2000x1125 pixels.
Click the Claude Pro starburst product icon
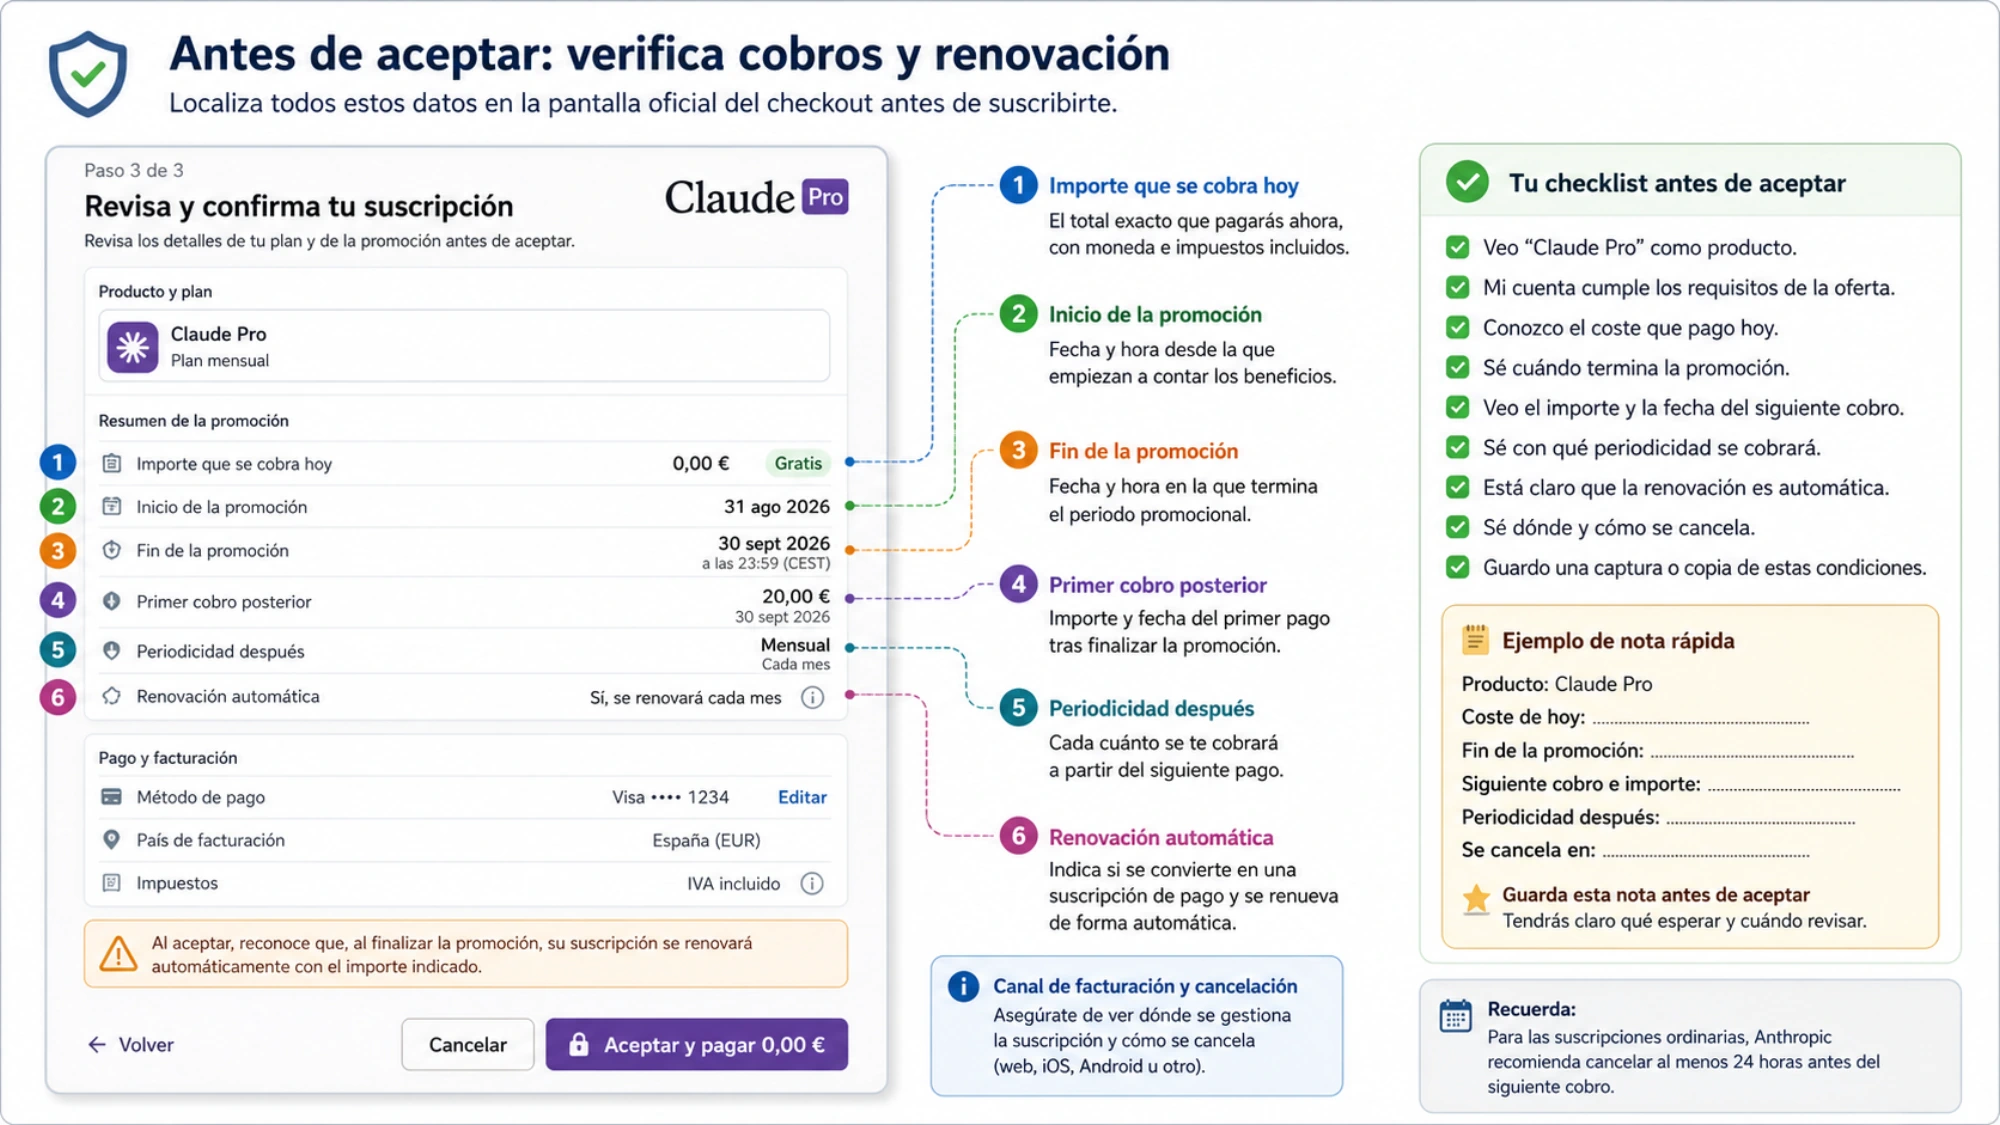133,347
